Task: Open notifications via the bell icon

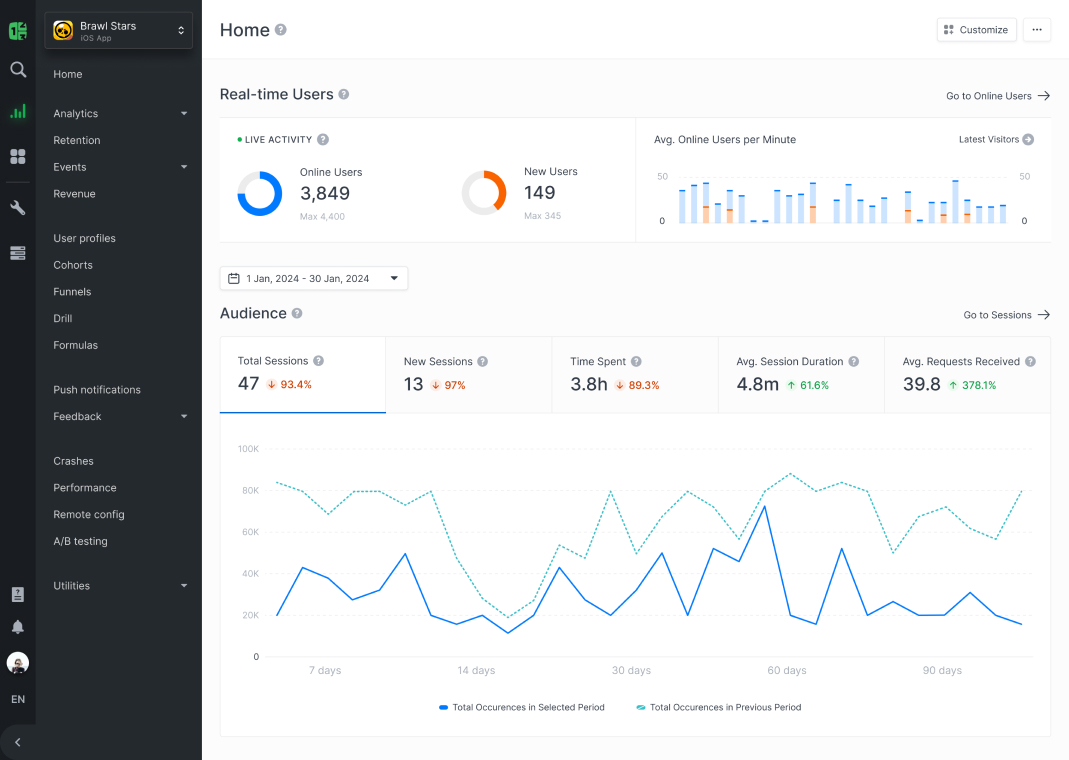Action: tap(17, 626)
